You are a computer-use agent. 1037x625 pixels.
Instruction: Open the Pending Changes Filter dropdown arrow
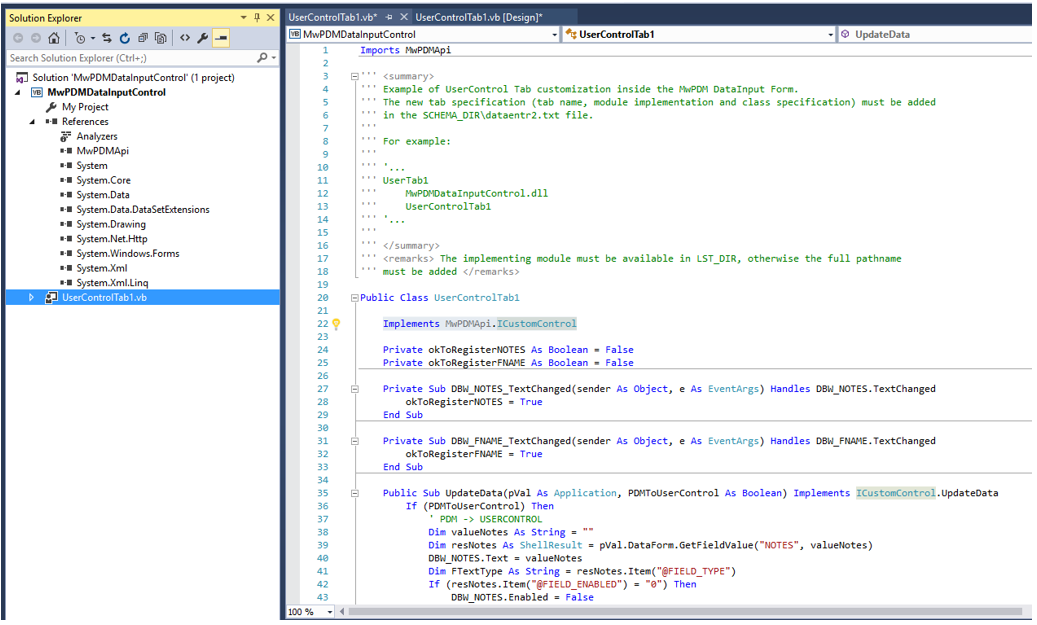(x=93, y=38)
